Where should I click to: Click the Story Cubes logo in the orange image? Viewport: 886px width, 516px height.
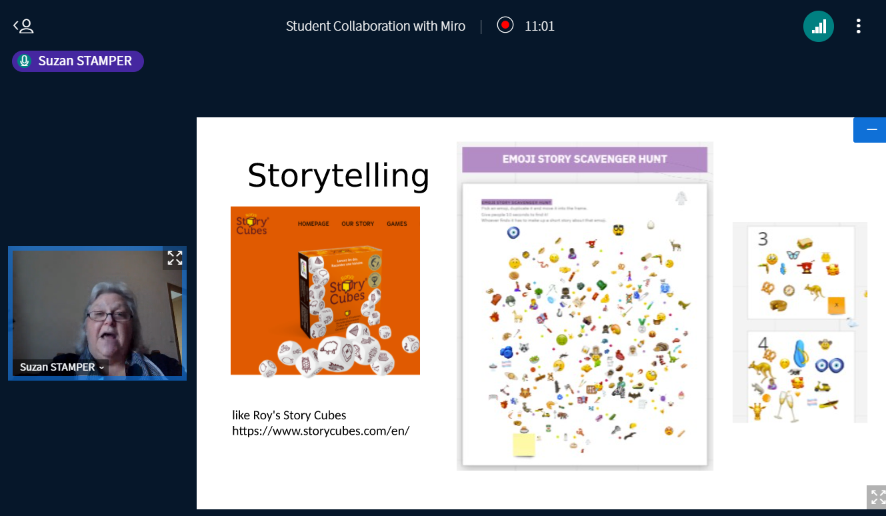point(252,224)
